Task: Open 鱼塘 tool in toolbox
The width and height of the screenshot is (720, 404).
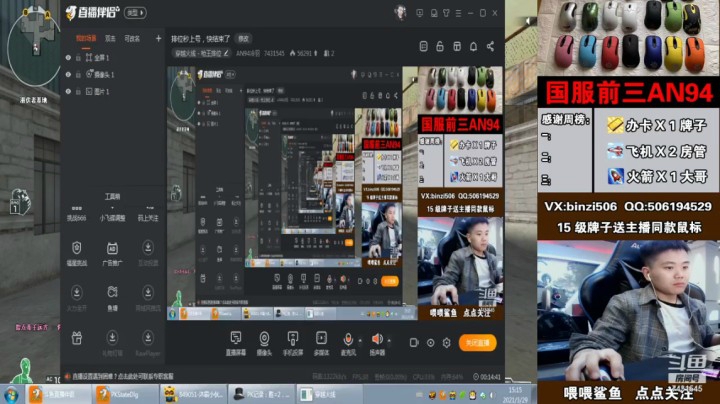Action: 112,298
